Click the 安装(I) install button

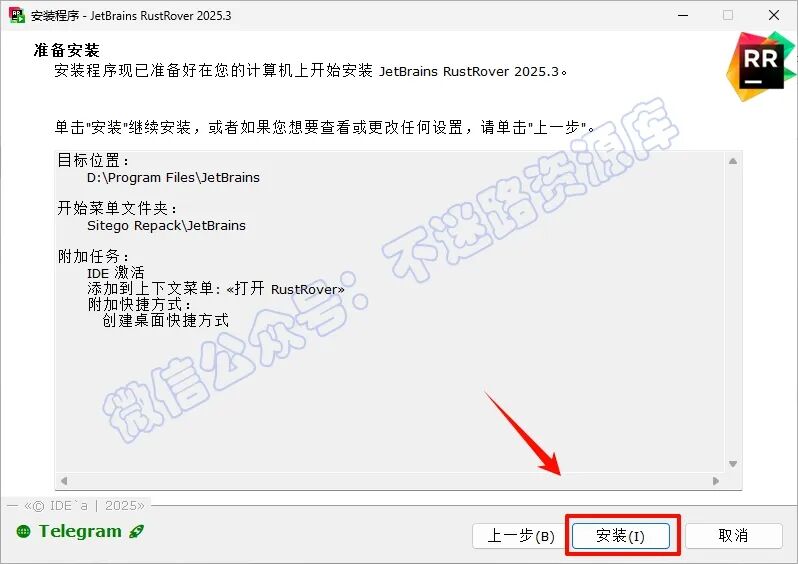click(x=620, y=535)
